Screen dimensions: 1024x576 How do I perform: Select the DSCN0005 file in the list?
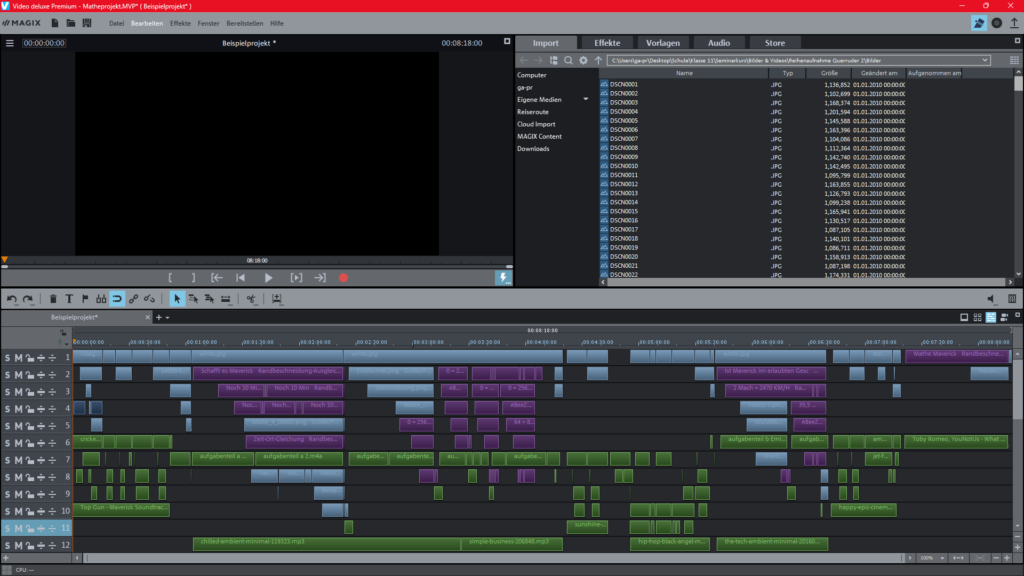click(x=624, y=121)
